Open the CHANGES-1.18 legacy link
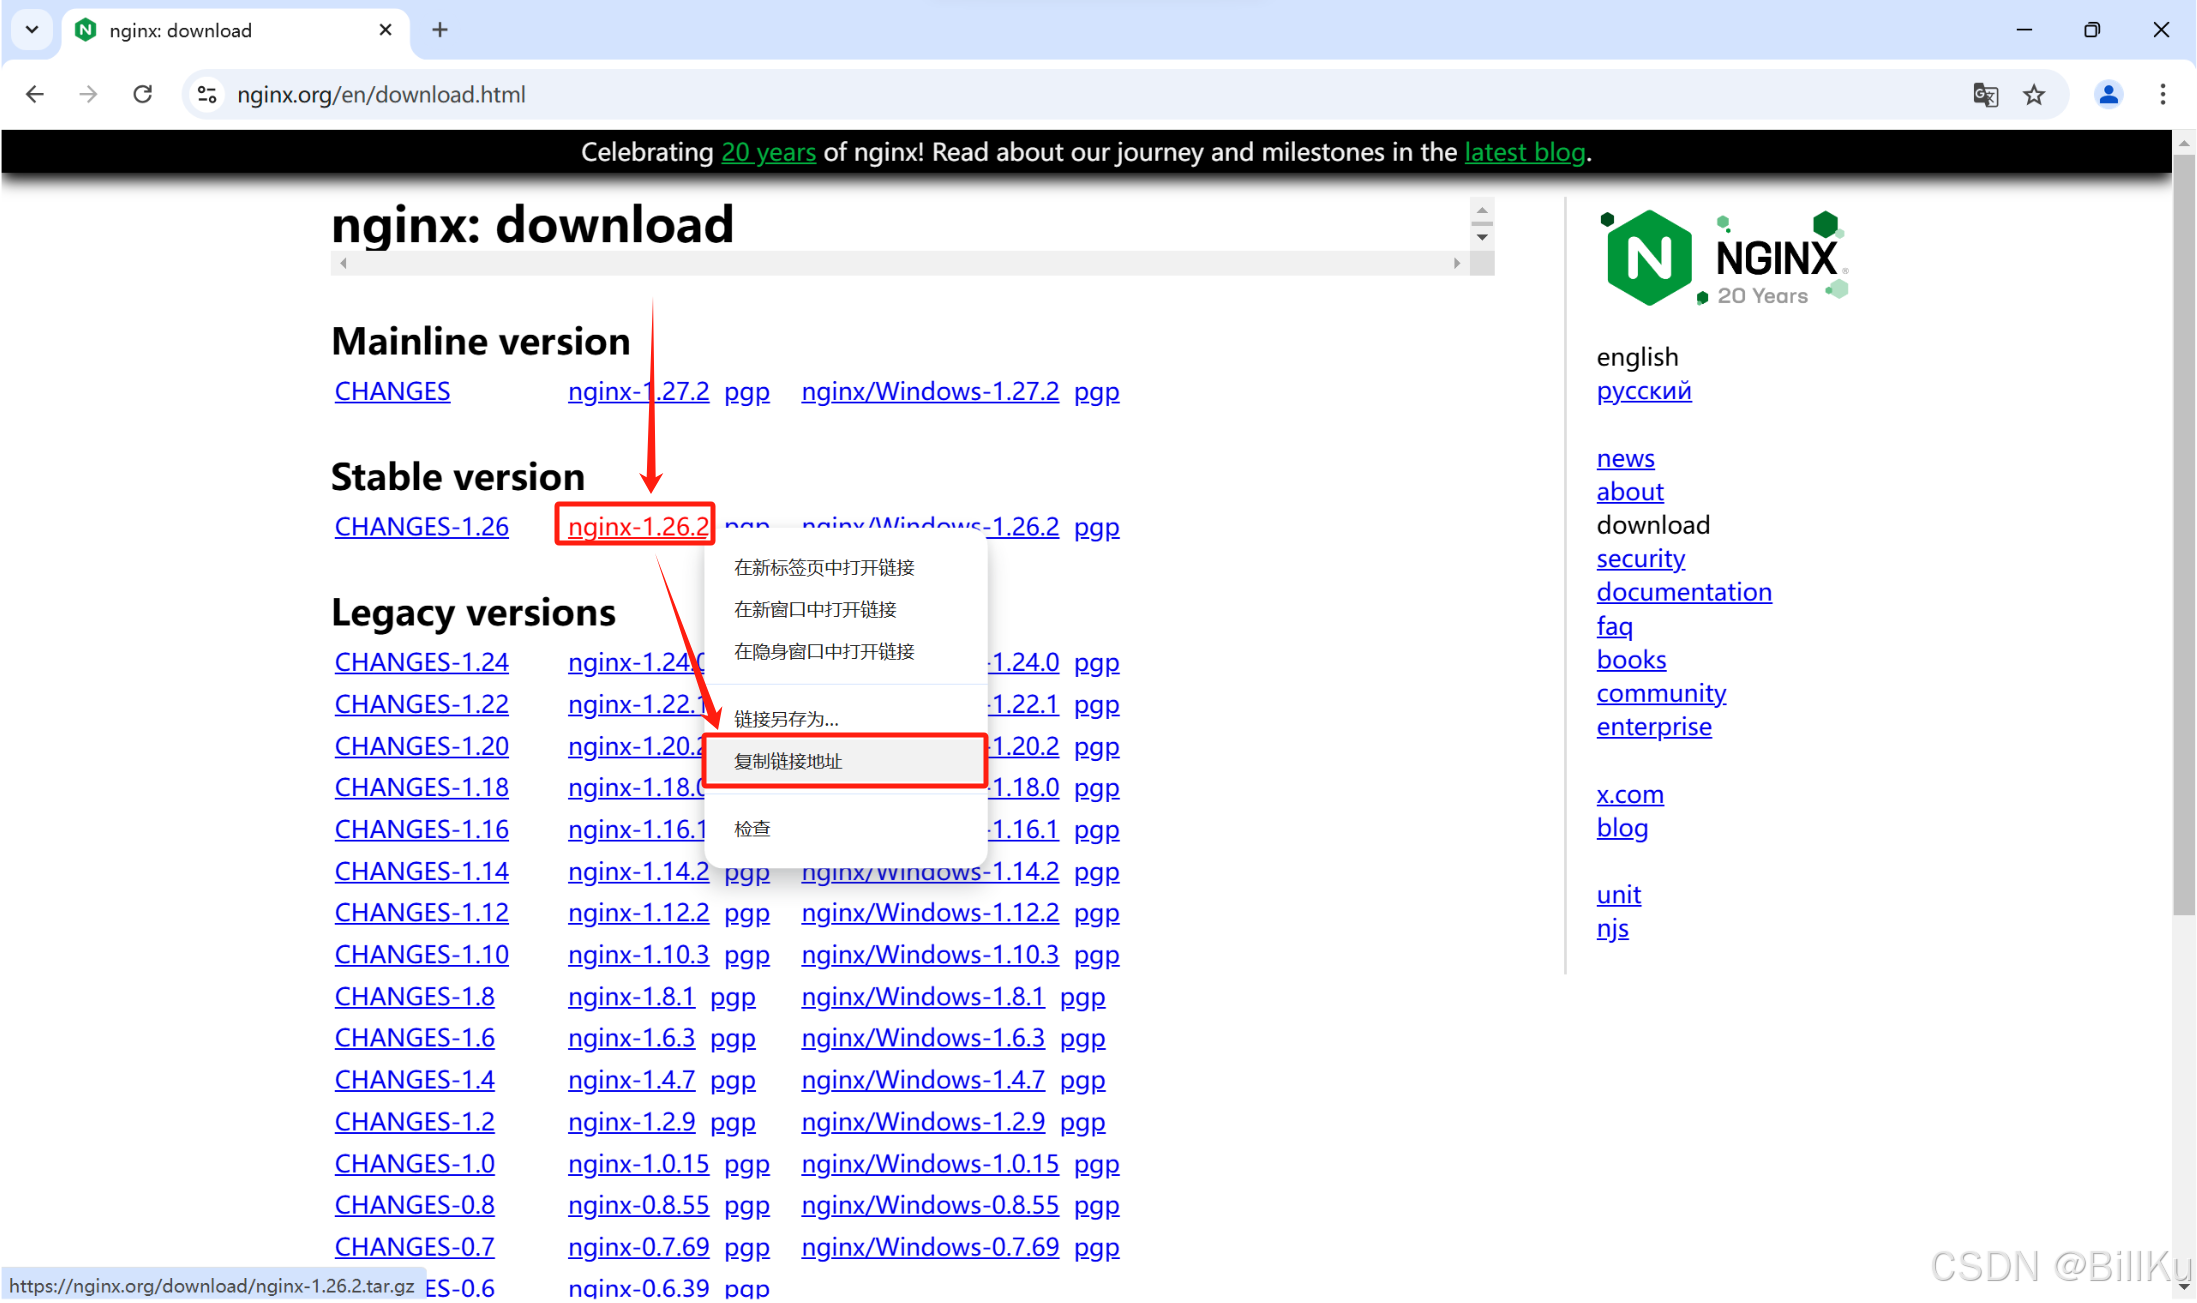 [421, 787]
